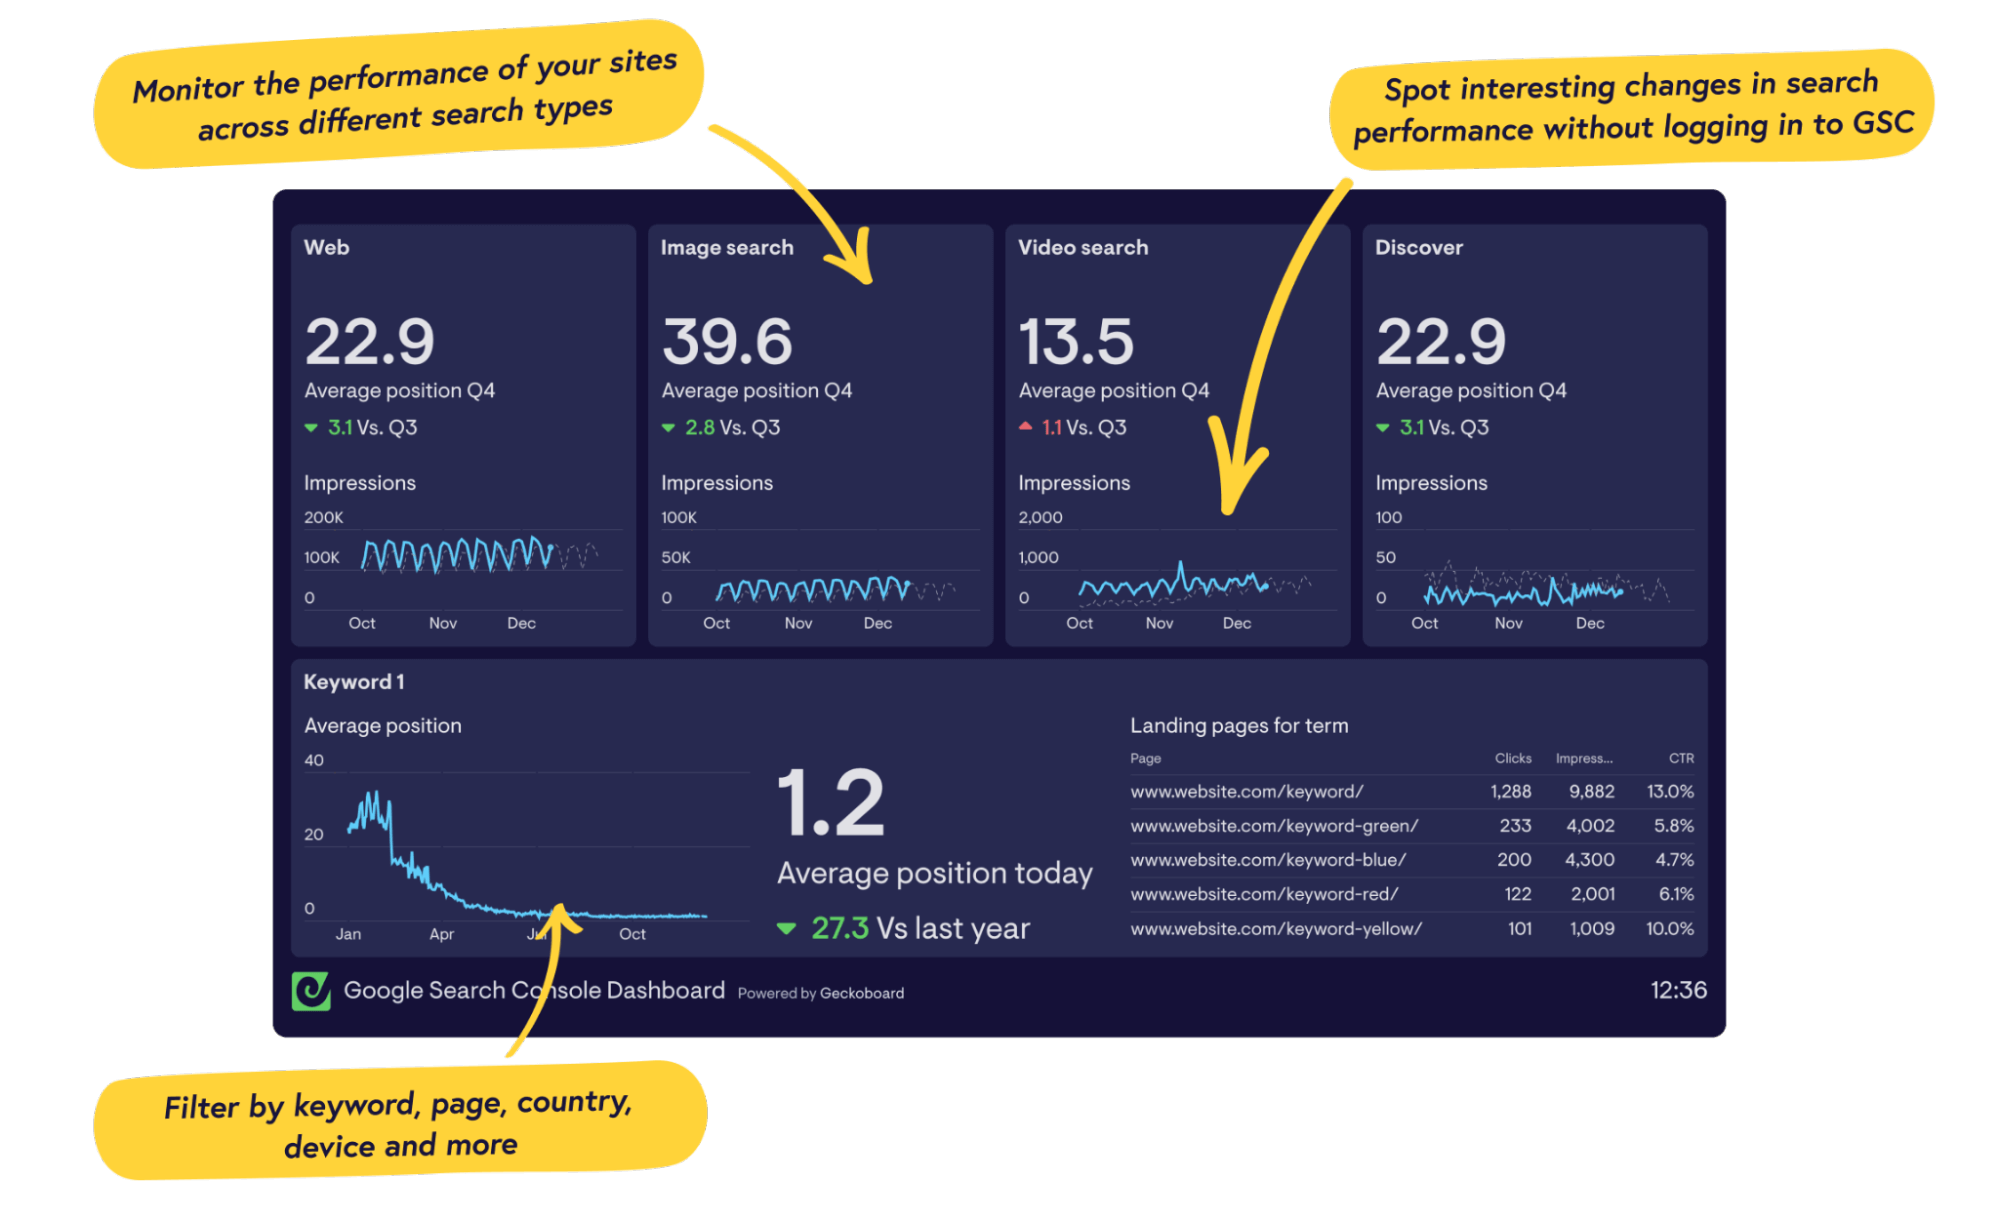Viewport: 1999px width, 1226px height.
Task: Click the 12:36 clock in the footer
Action: pos(1678,990)
